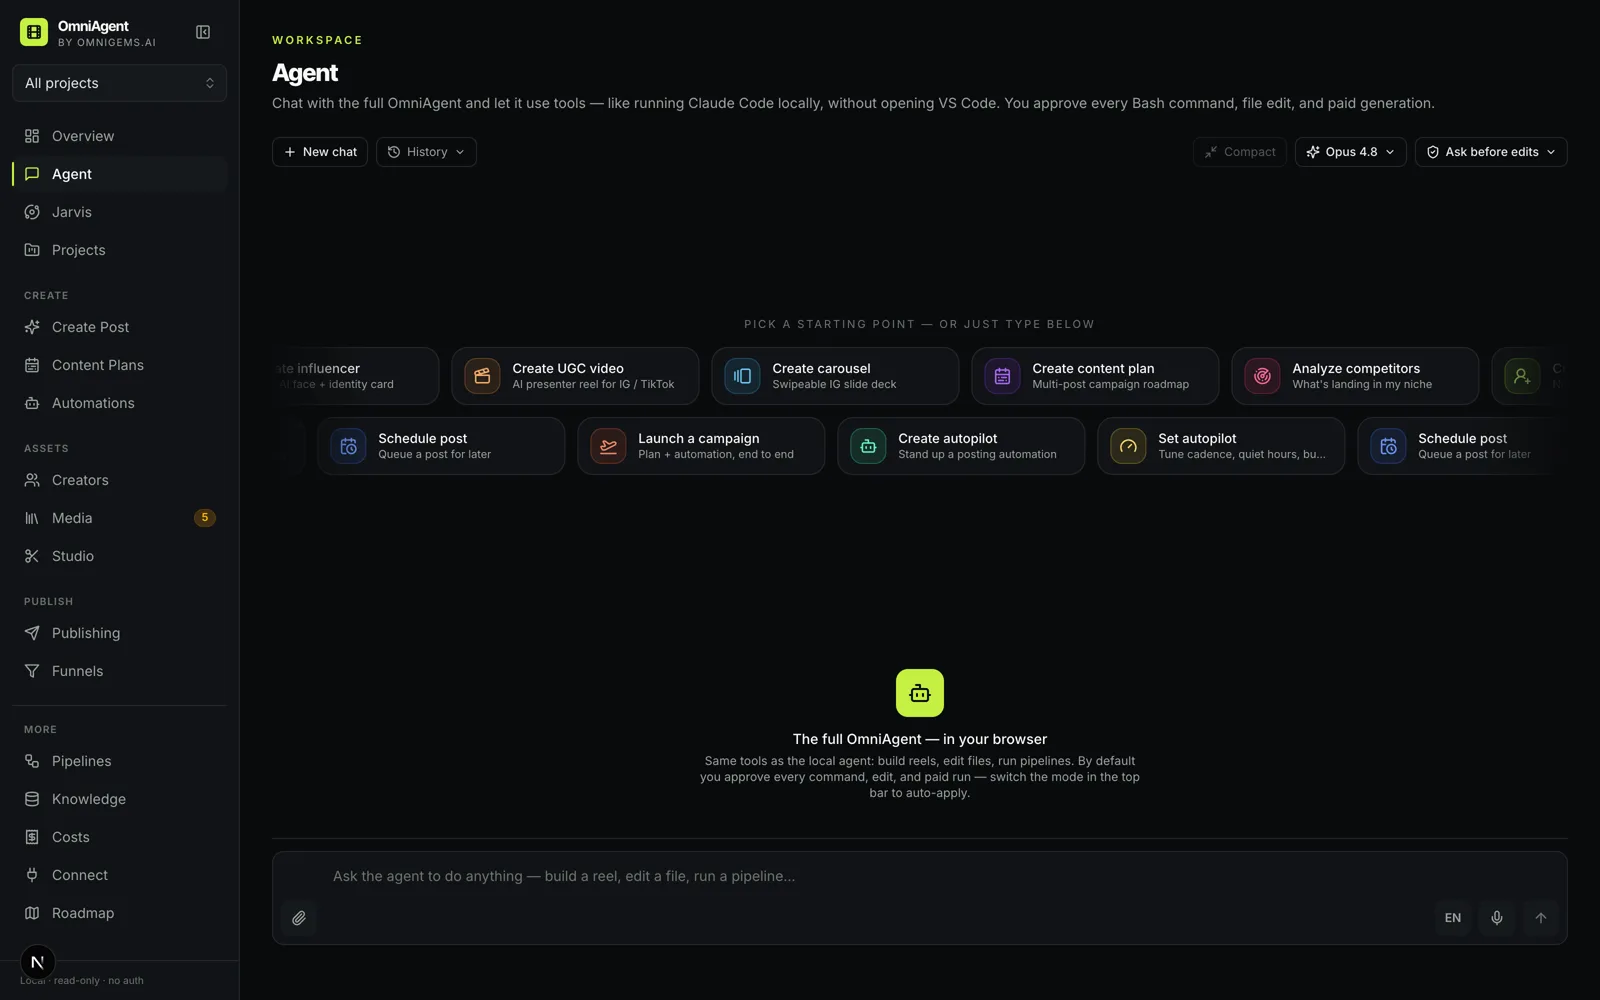
Task: Click the 'Multi-post campaign roadmap' text
Action: coord(1110,385)
